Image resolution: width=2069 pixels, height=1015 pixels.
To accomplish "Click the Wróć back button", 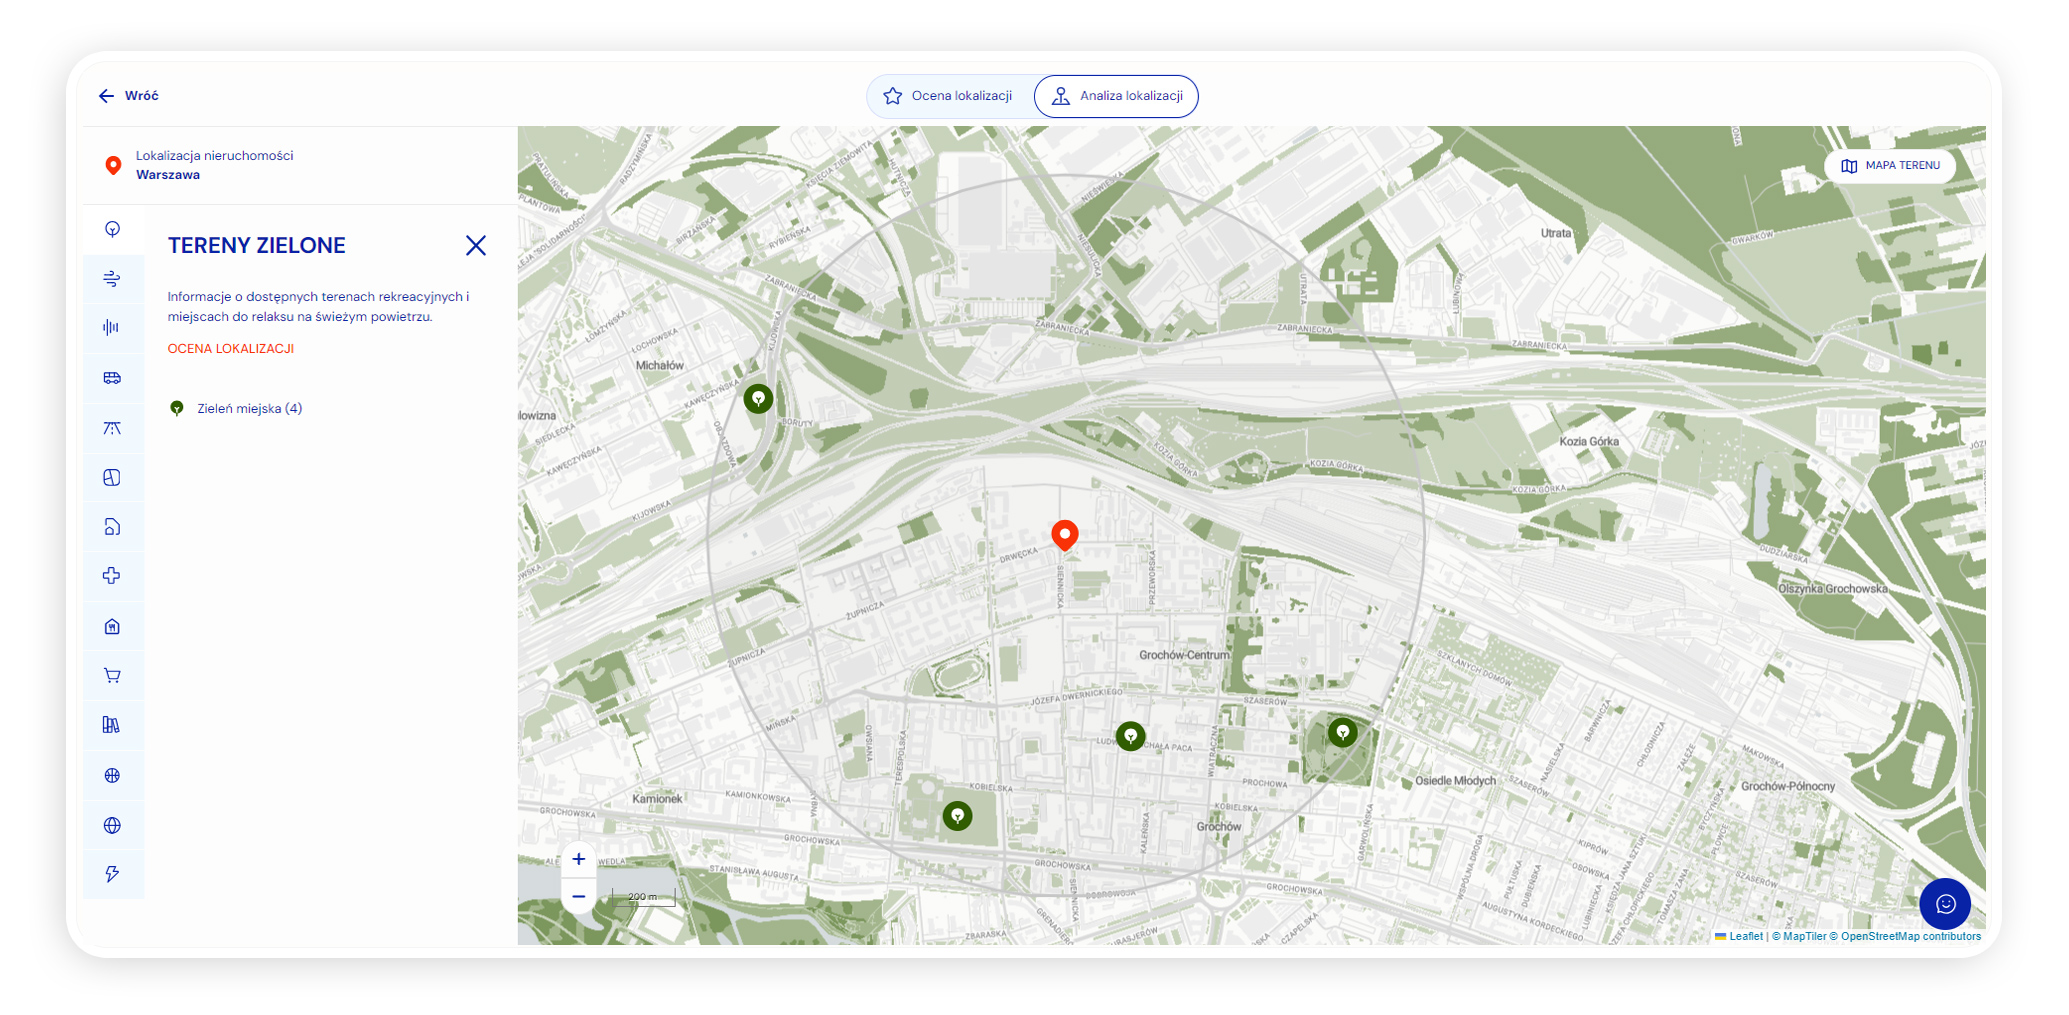I will (x=129, y=96).
